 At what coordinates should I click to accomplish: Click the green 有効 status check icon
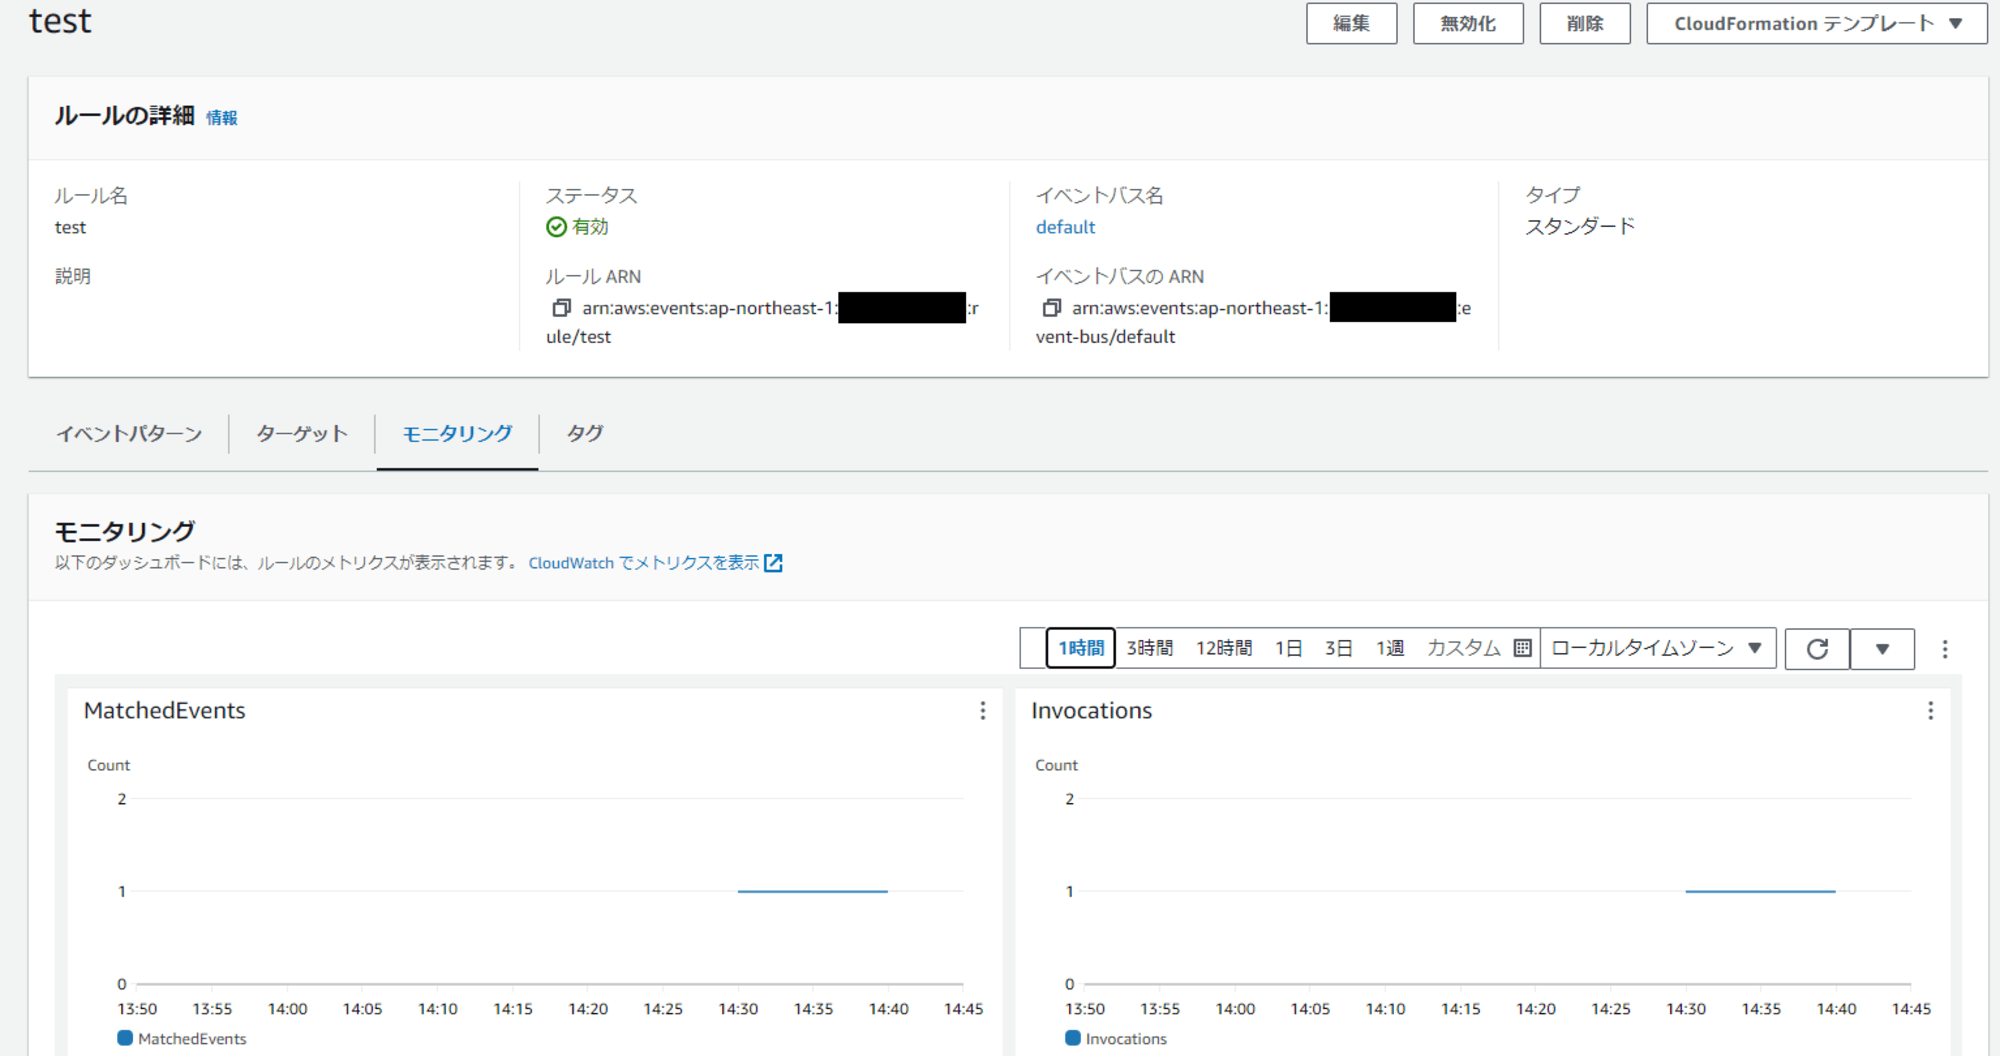click(x=556, y=227)
